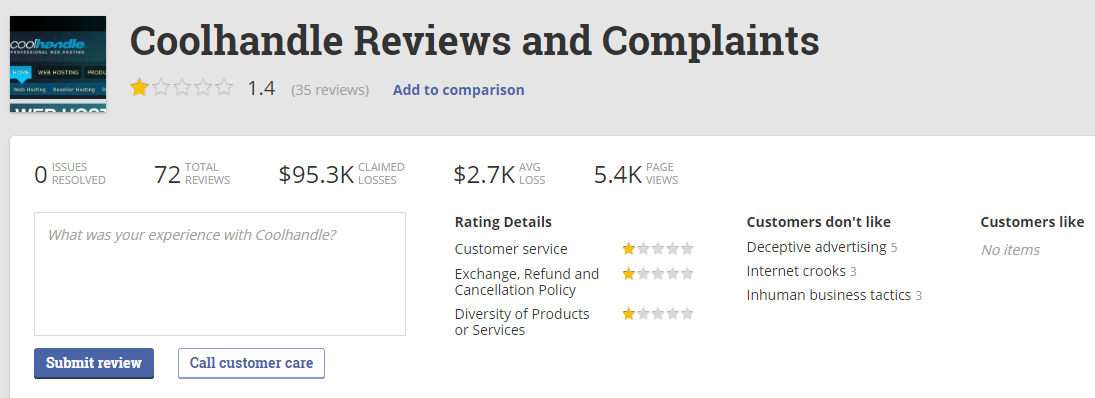
Task: Click the 72 Total Reviews statistic
Action: coord(192,174)
